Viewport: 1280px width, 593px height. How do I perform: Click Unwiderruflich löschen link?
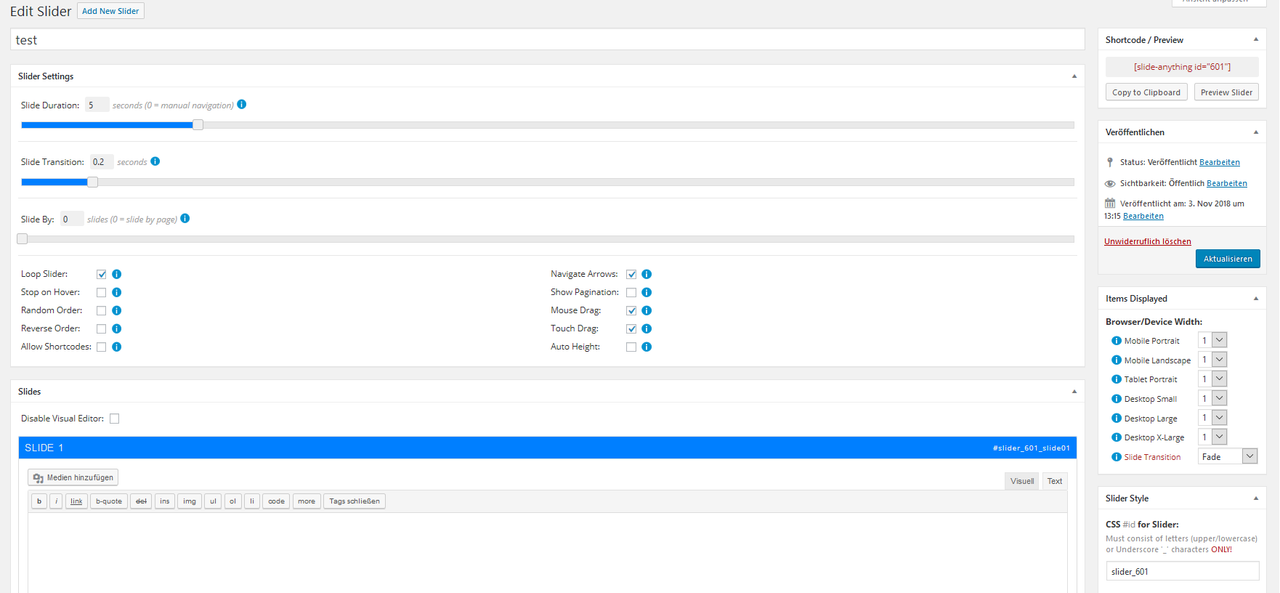point(1147,241)
